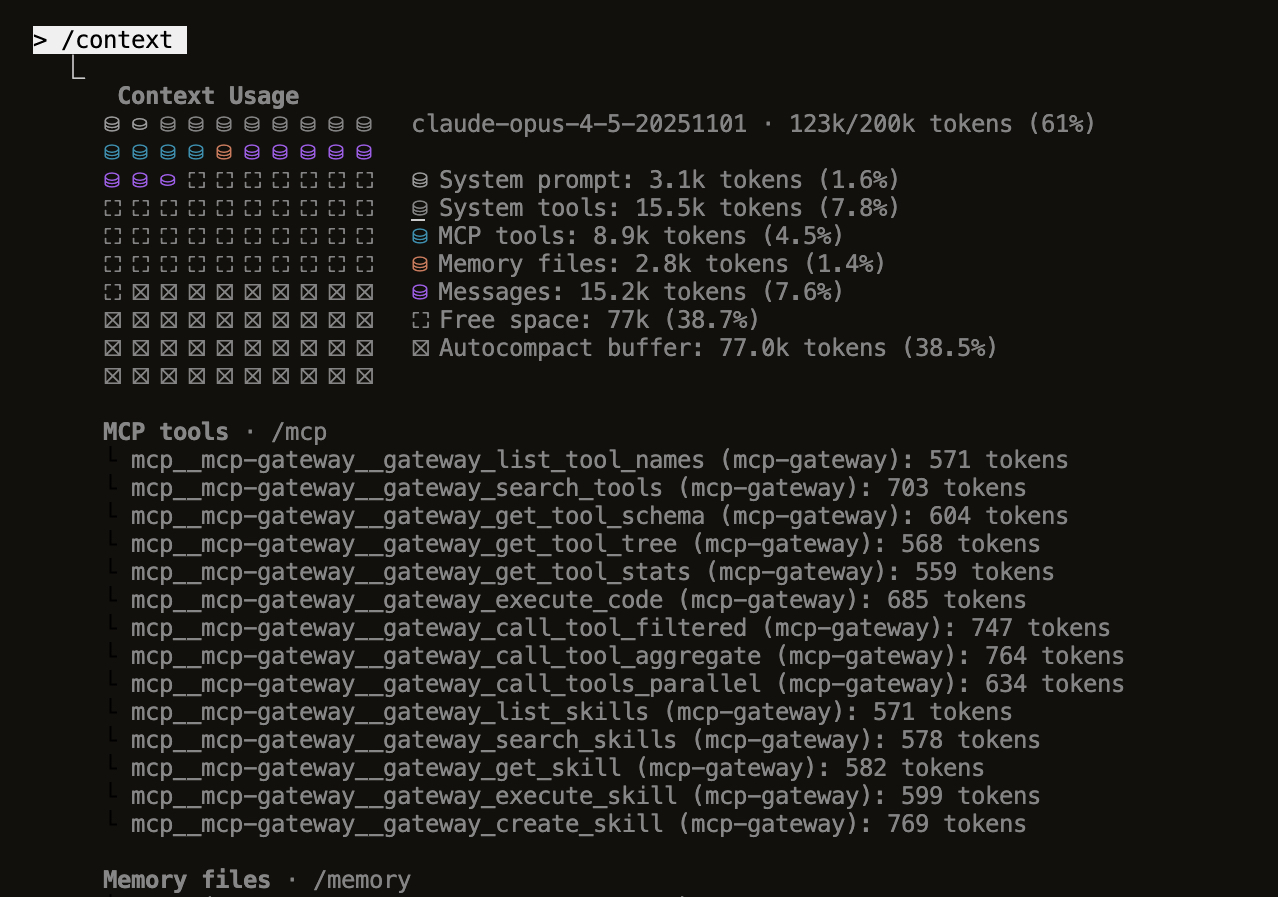
Task: Click the Memory files orange icon
Action: 419,263
